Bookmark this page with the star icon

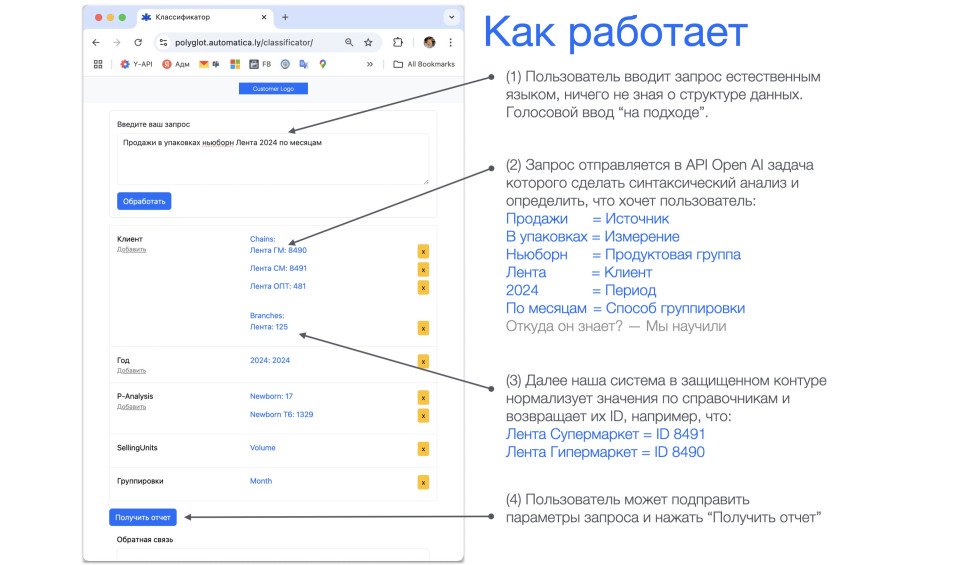pyautogui.click(x=368, y=42)
